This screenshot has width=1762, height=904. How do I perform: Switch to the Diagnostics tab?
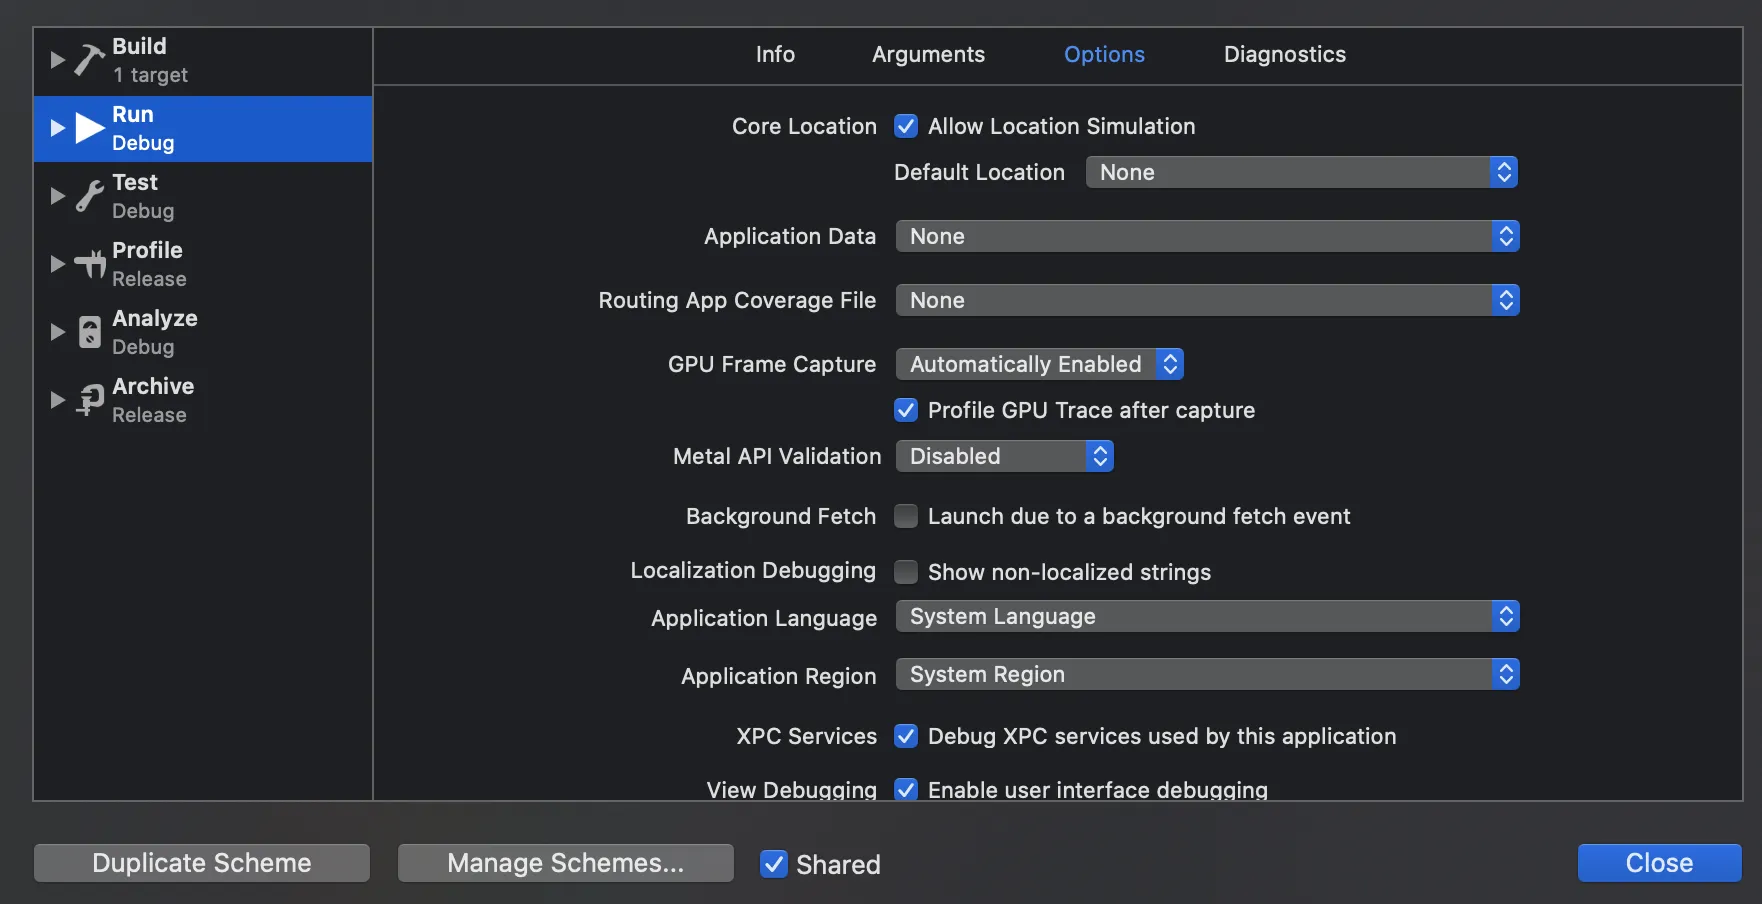[1285, 54]
